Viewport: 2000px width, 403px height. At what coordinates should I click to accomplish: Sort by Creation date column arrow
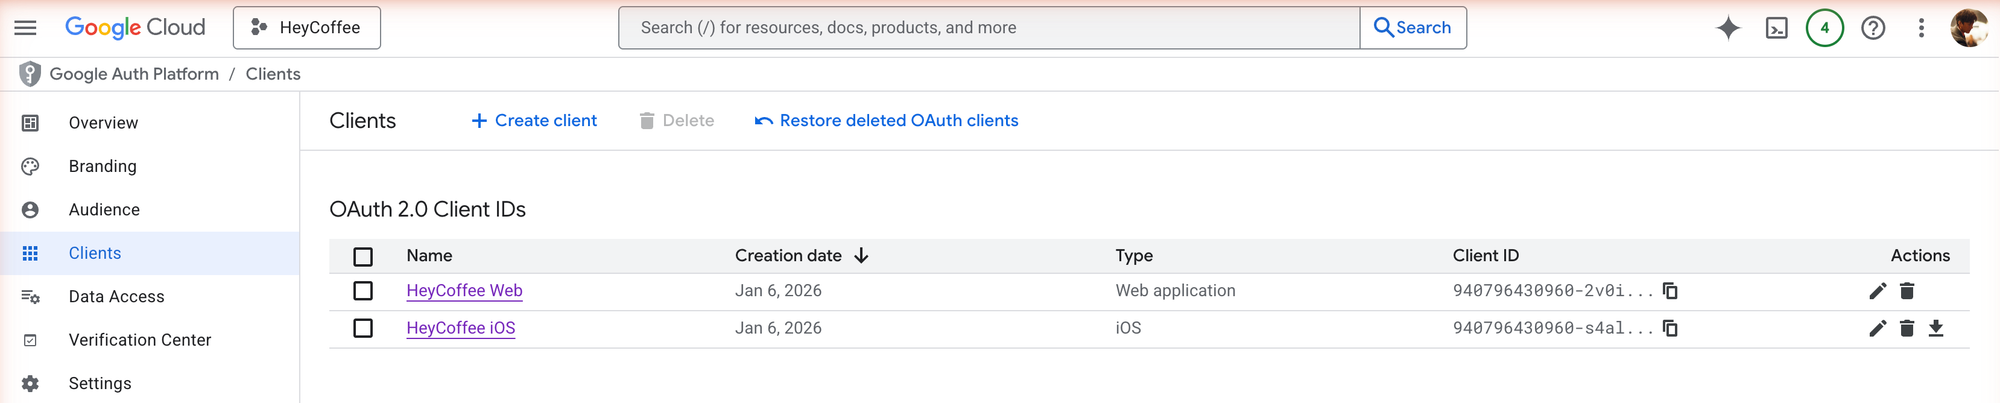pyautogui.click(x=861, y=256)
